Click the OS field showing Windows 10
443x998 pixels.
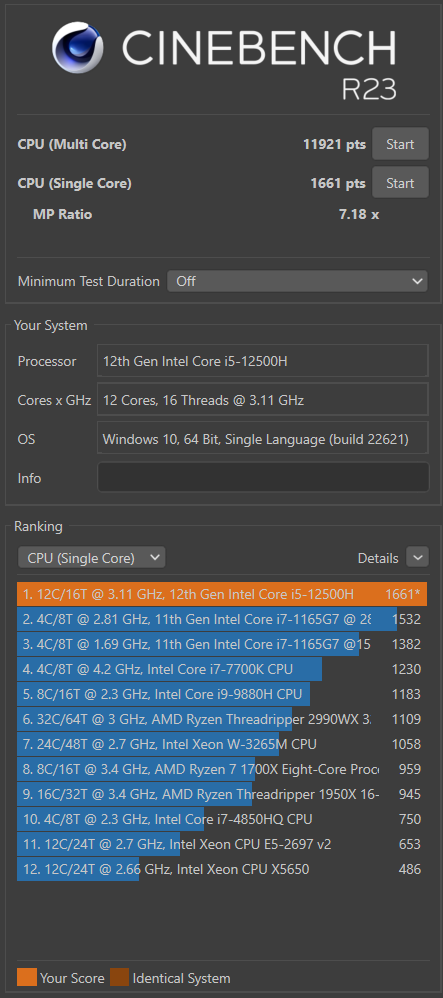(263, 439)
